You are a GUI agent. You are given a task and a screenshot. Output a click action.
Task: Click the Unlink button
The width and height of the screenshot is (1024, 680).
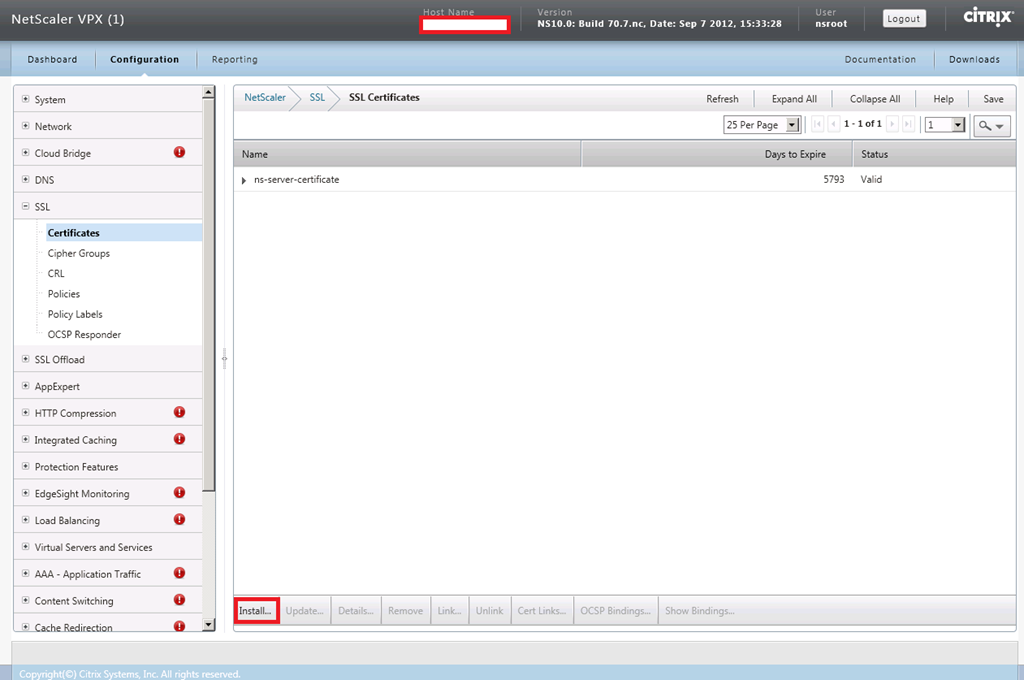(x=489, y=611)
